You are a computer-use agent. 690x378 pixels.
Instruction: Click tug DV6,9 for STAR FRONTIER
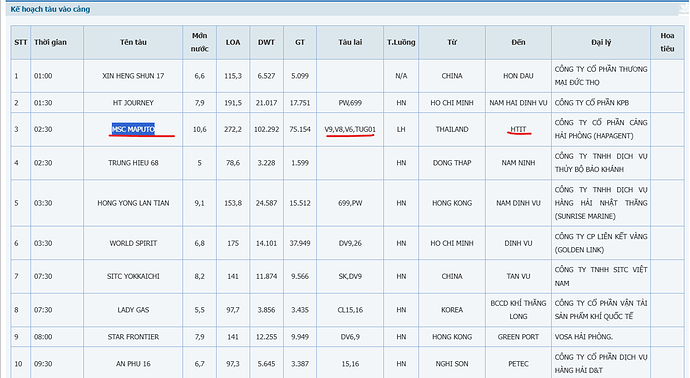350,337
